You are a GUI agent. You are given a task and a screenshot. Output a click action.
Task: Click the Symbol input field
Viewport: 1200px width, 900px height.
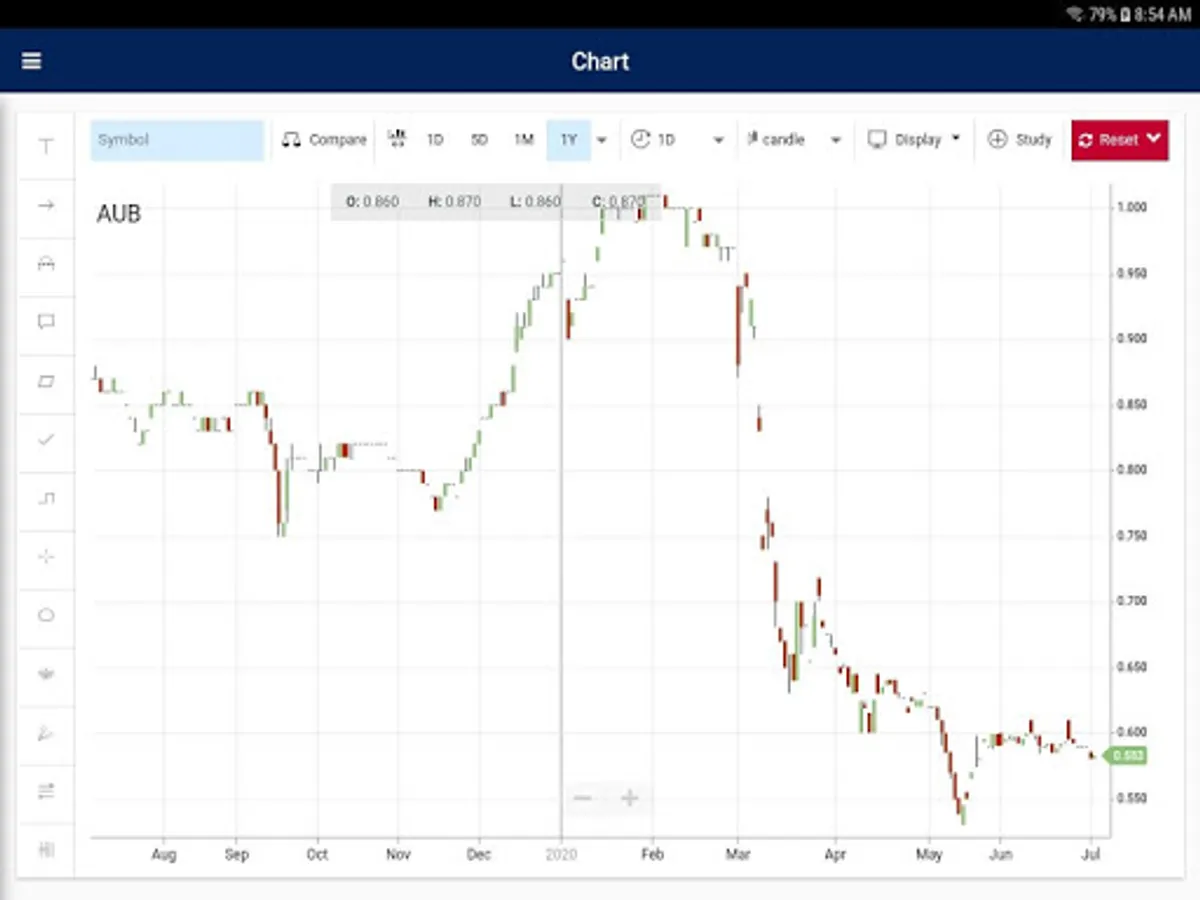[x=177, y=140]
